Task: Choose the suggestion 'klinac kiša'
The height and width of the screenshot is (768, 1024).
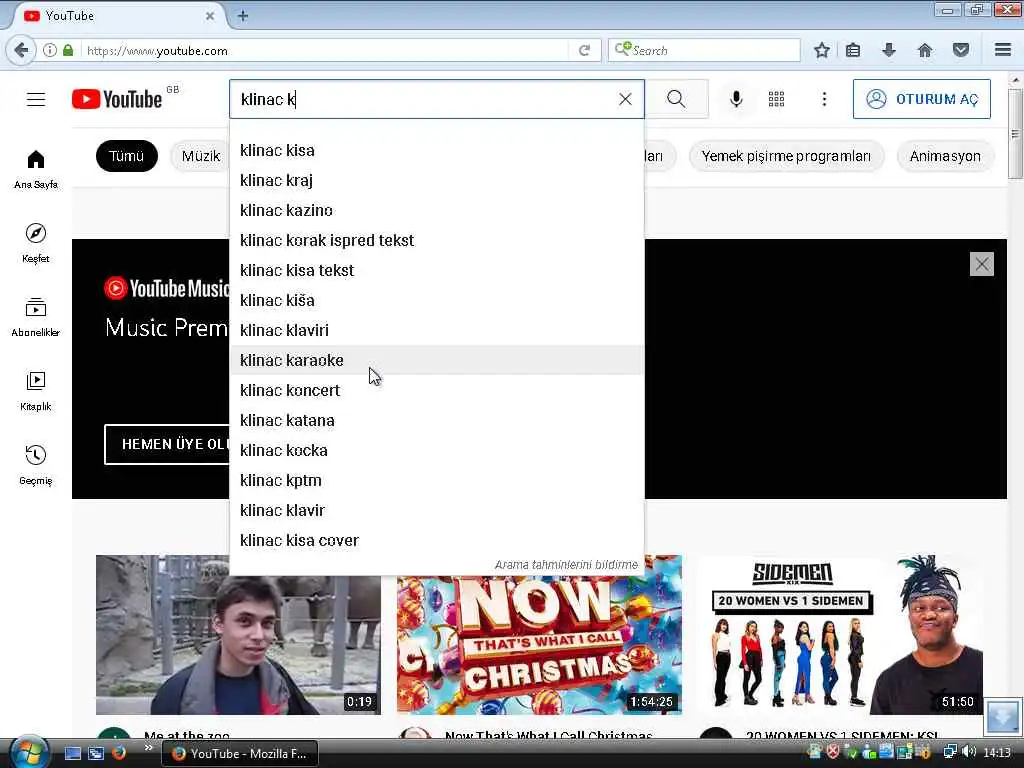Action: [x=436, y=300]
